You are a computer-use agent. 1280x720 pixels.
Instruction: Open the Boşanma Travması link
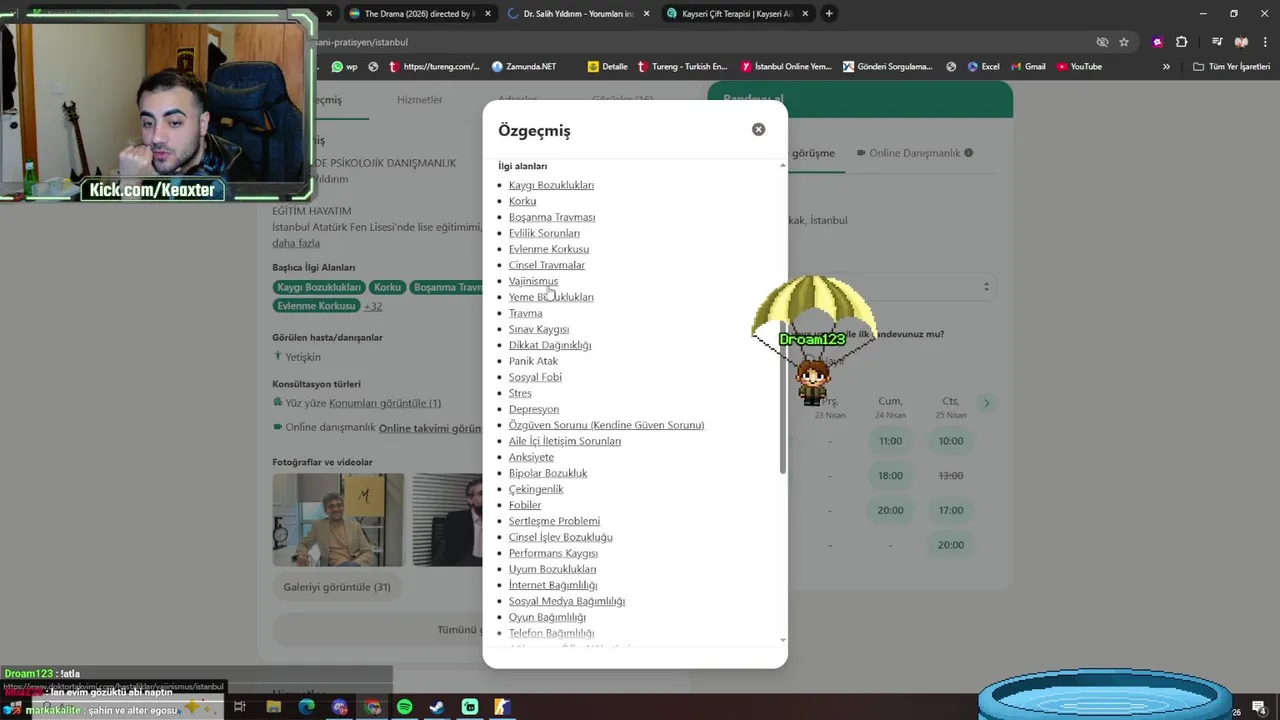click(552, 217)
